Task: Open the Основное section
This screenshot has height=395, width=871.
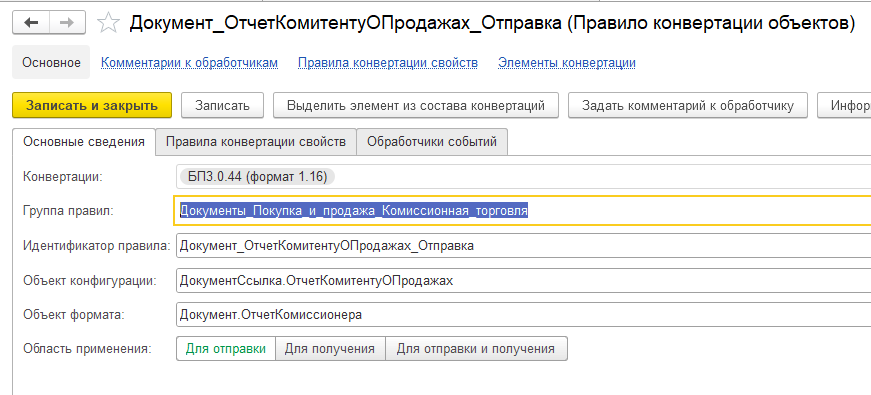Action: [51, 63]
